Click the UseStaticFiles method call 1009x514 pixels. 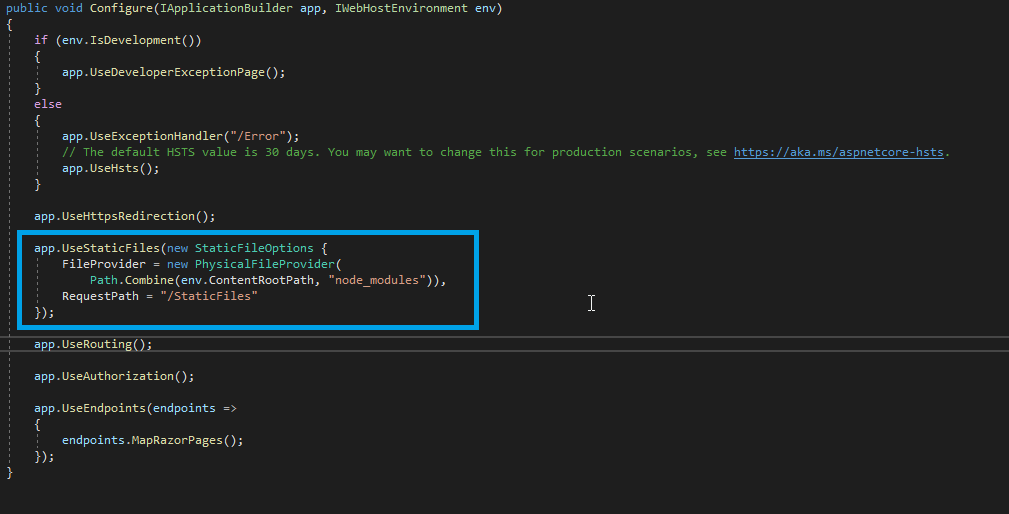(x=111, y=248)
